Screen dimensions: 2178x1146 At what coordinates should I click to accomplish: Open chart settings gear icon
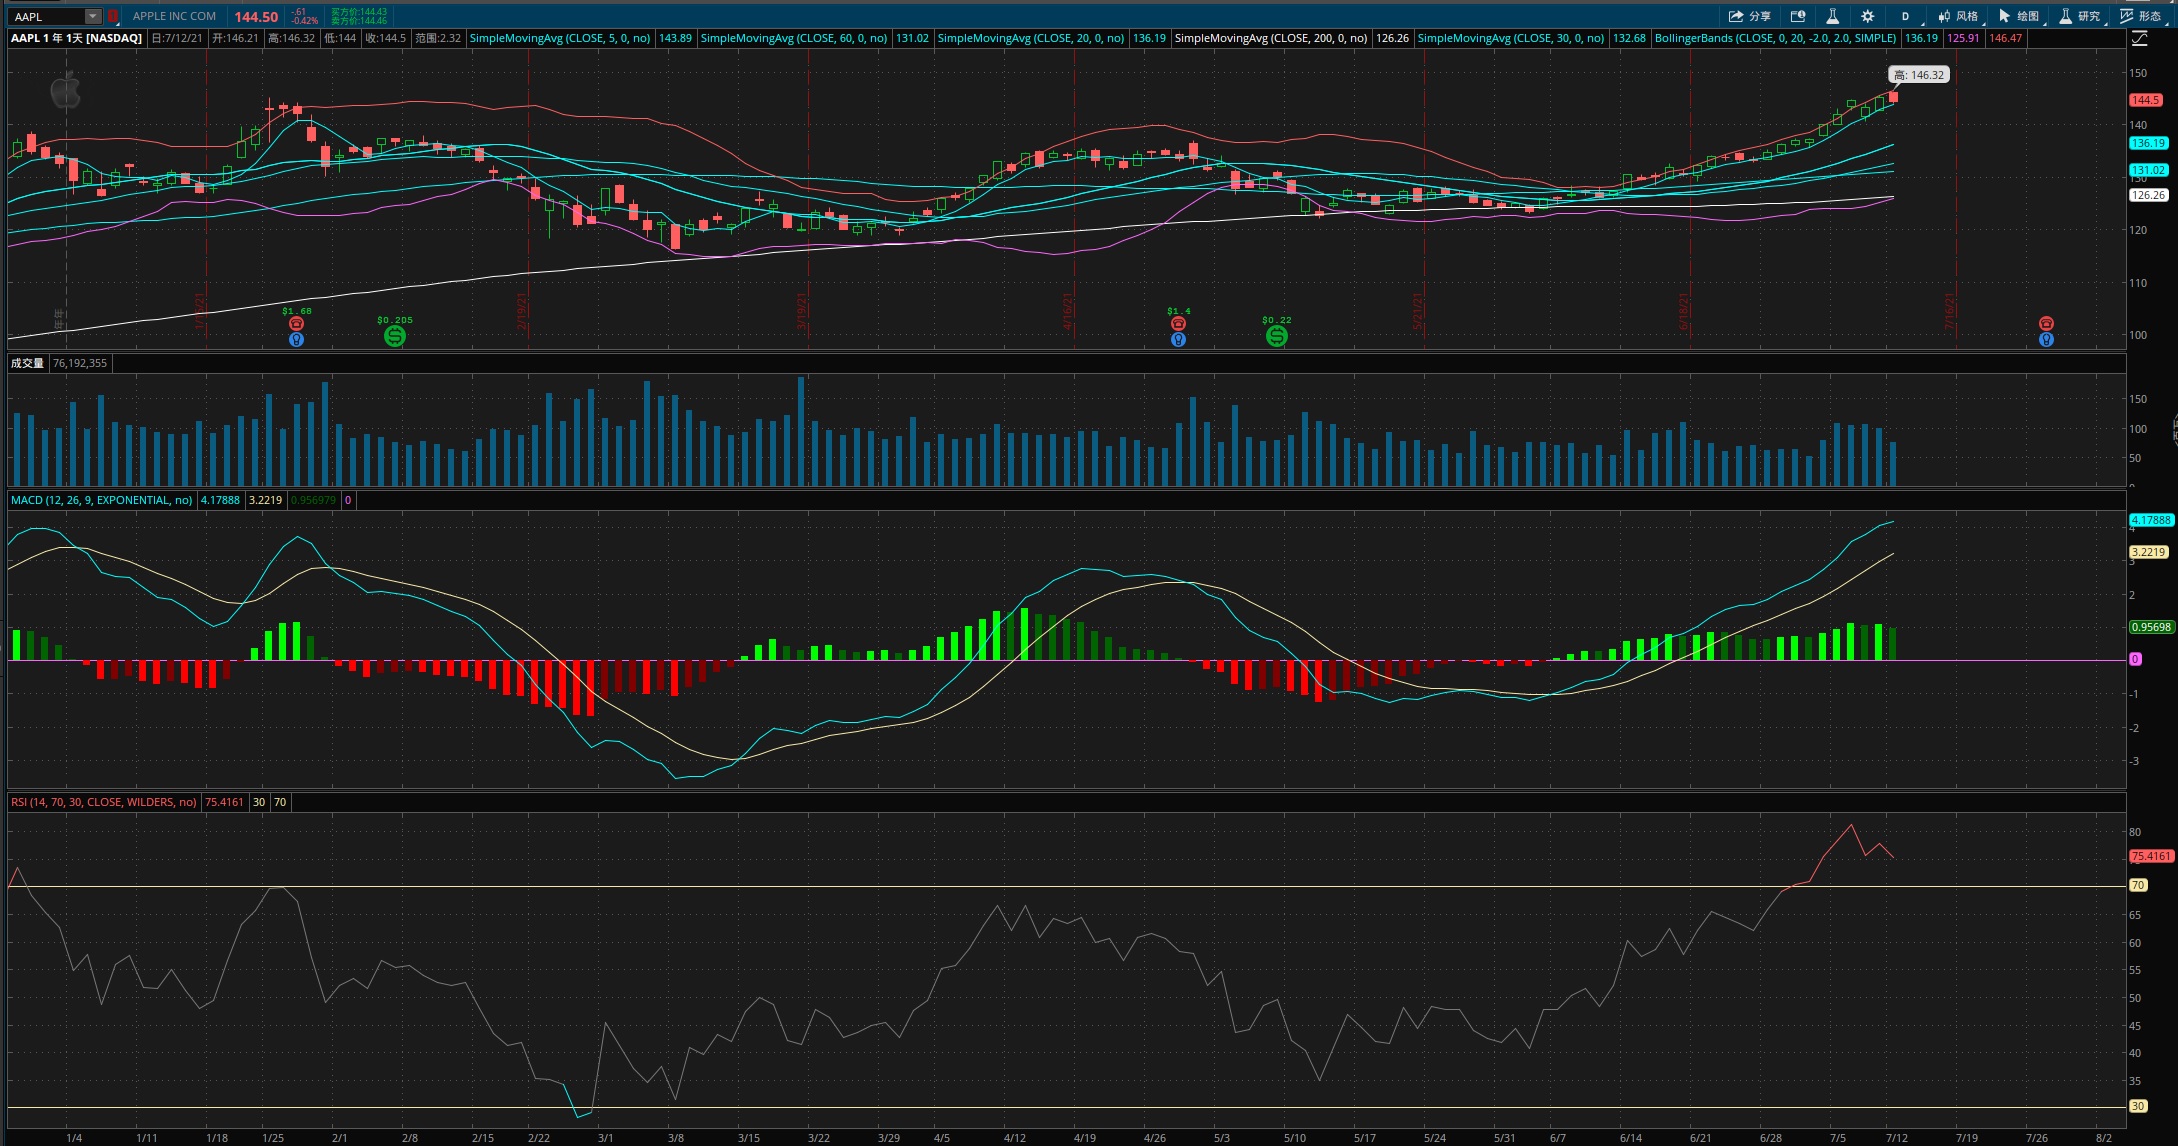pos(1867,16)
